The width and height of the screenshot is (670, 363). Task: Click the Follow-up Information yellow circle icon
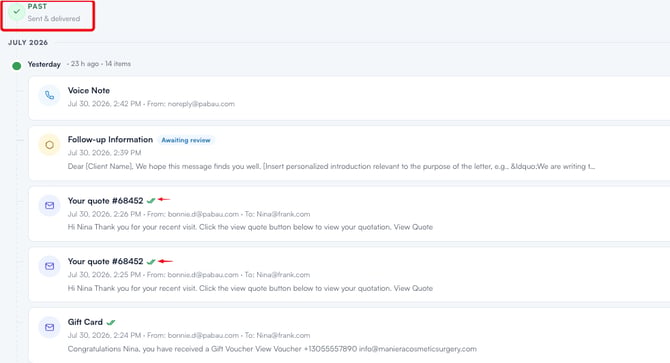[50, 145]
